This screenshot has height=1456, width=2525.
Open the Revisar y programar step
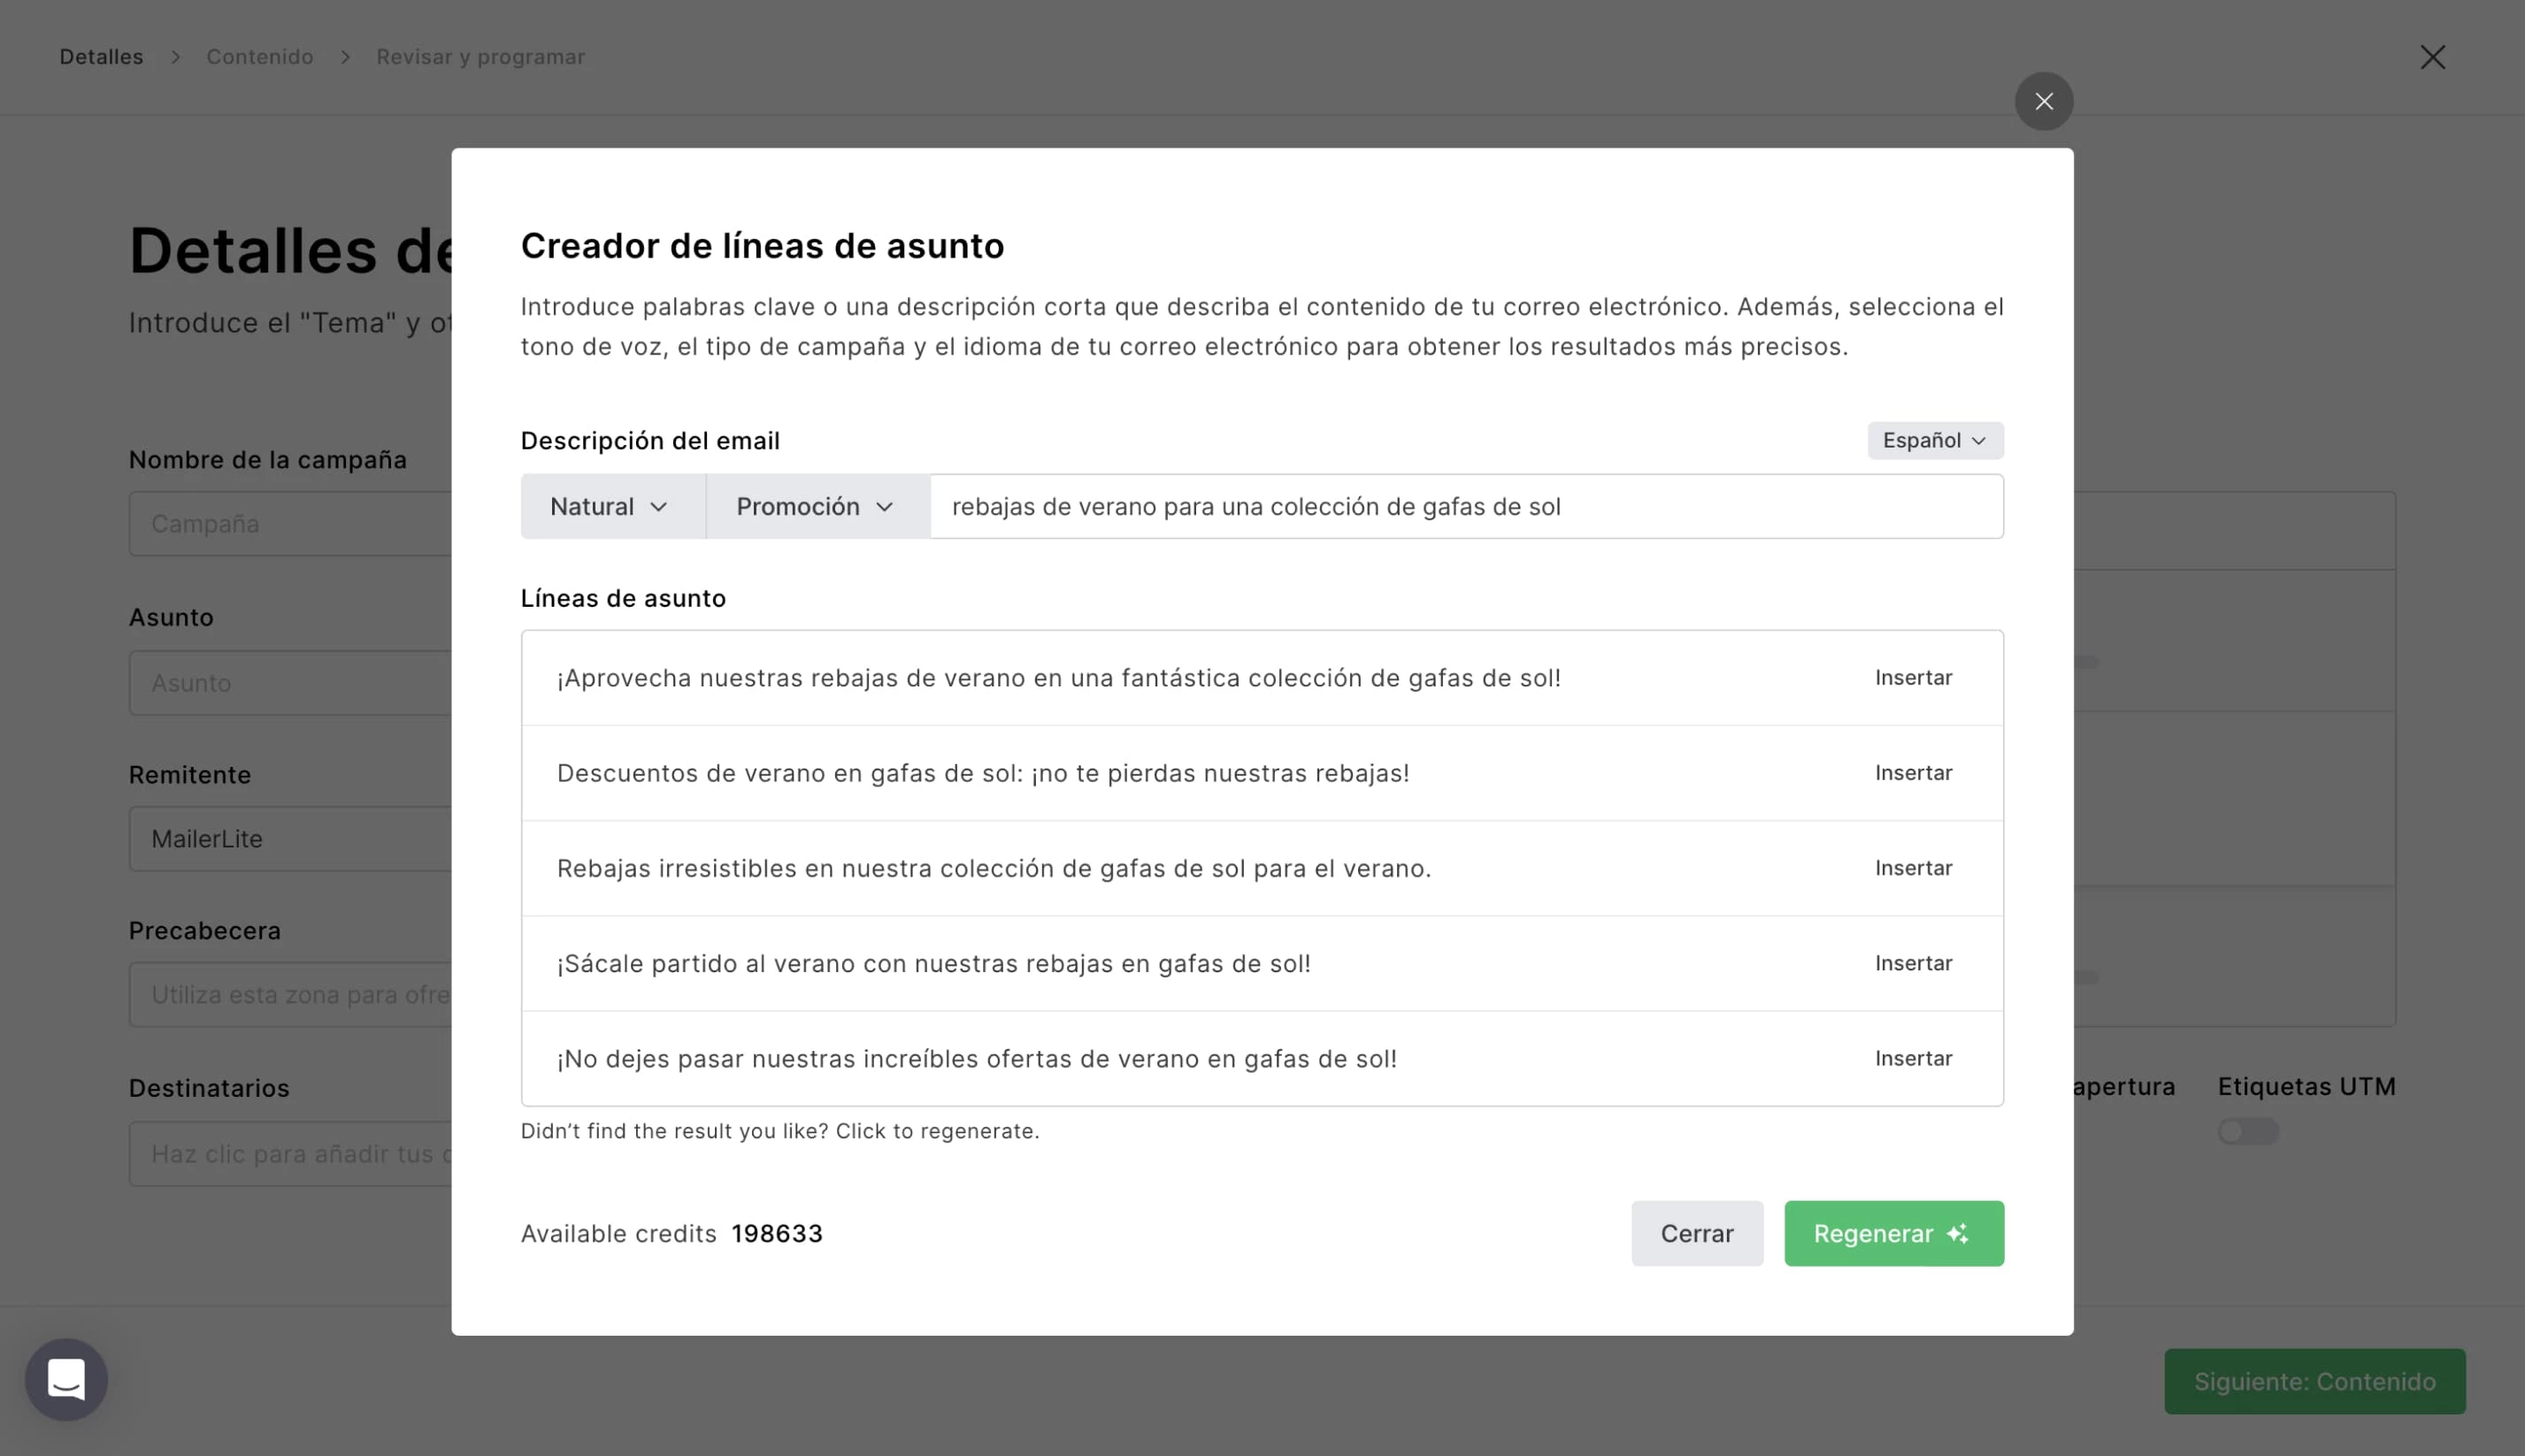pos(480,57)
